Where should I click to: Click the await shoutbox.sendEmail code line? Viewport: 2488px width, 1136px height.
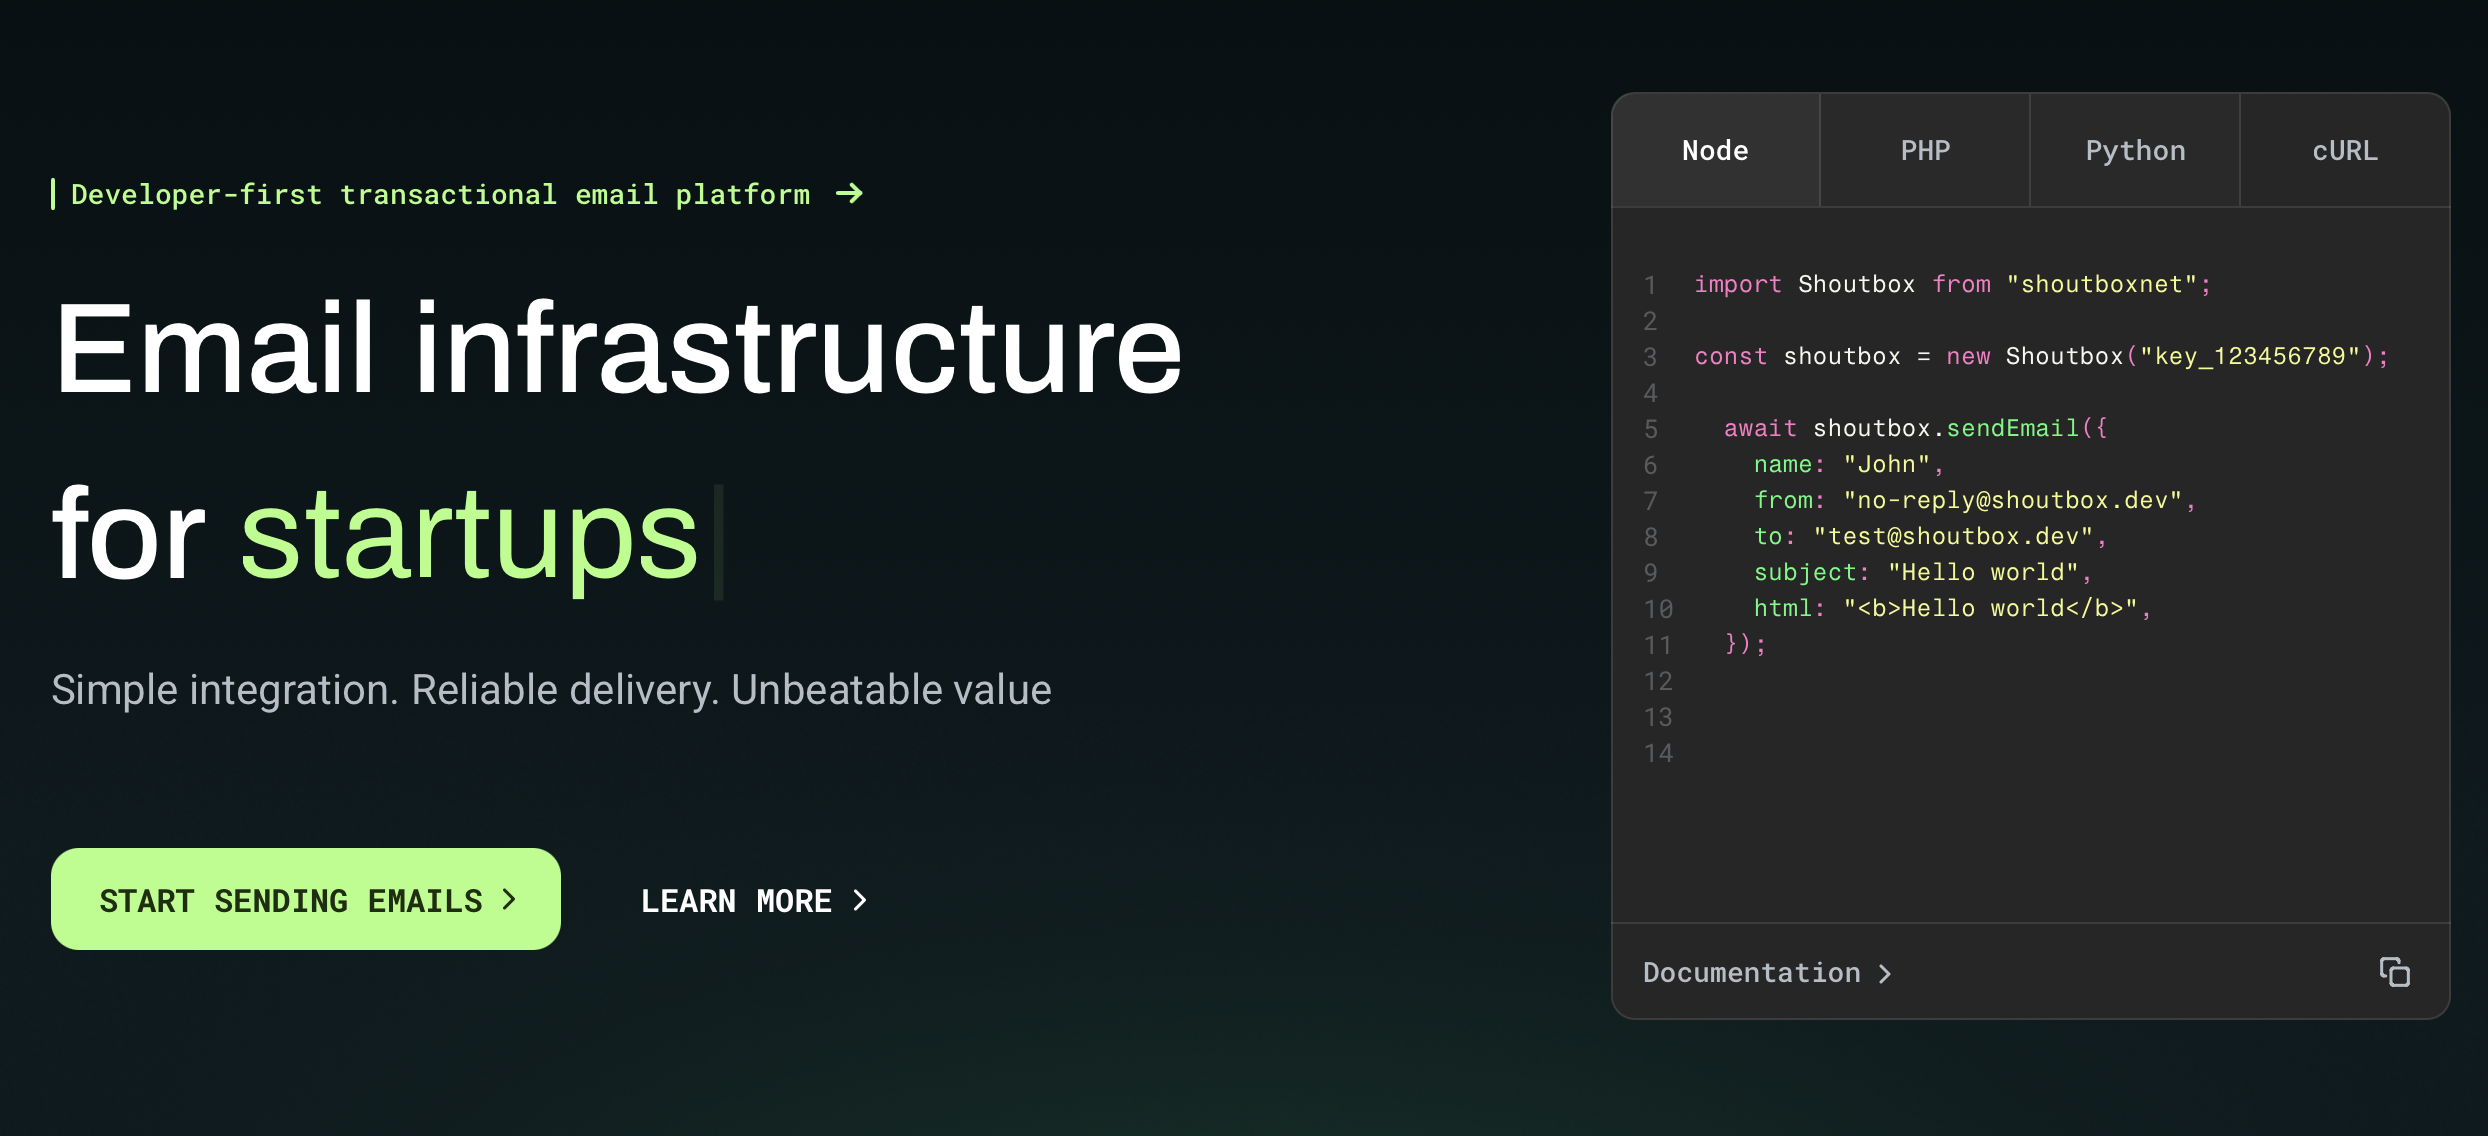(1916, 429)
